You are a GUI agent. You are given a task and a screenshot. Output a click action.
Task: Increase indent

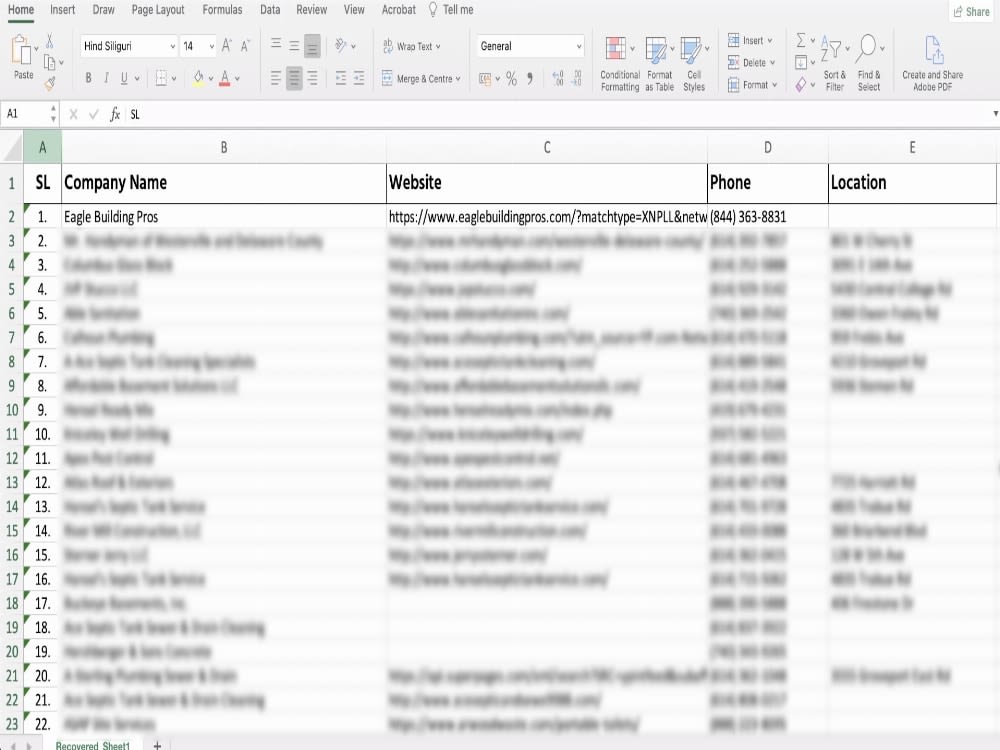[x=359, y=78]
